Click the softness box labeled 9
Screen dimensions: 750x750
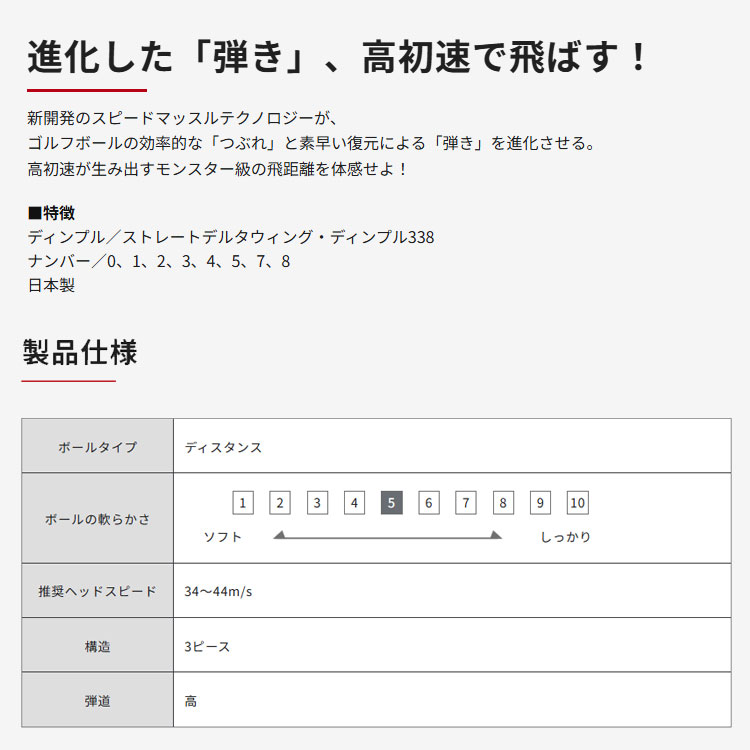[540, 503]
